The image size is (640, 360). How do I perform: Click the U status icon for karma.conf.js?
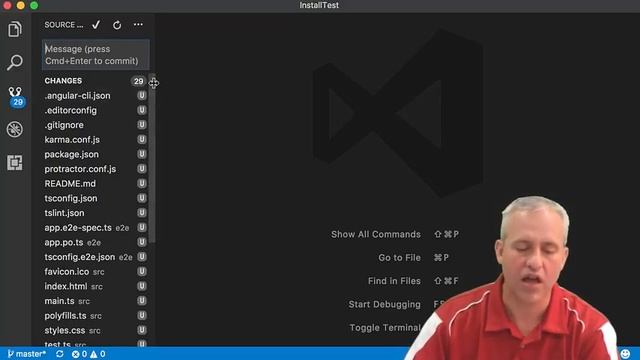[x=142, y=140]
